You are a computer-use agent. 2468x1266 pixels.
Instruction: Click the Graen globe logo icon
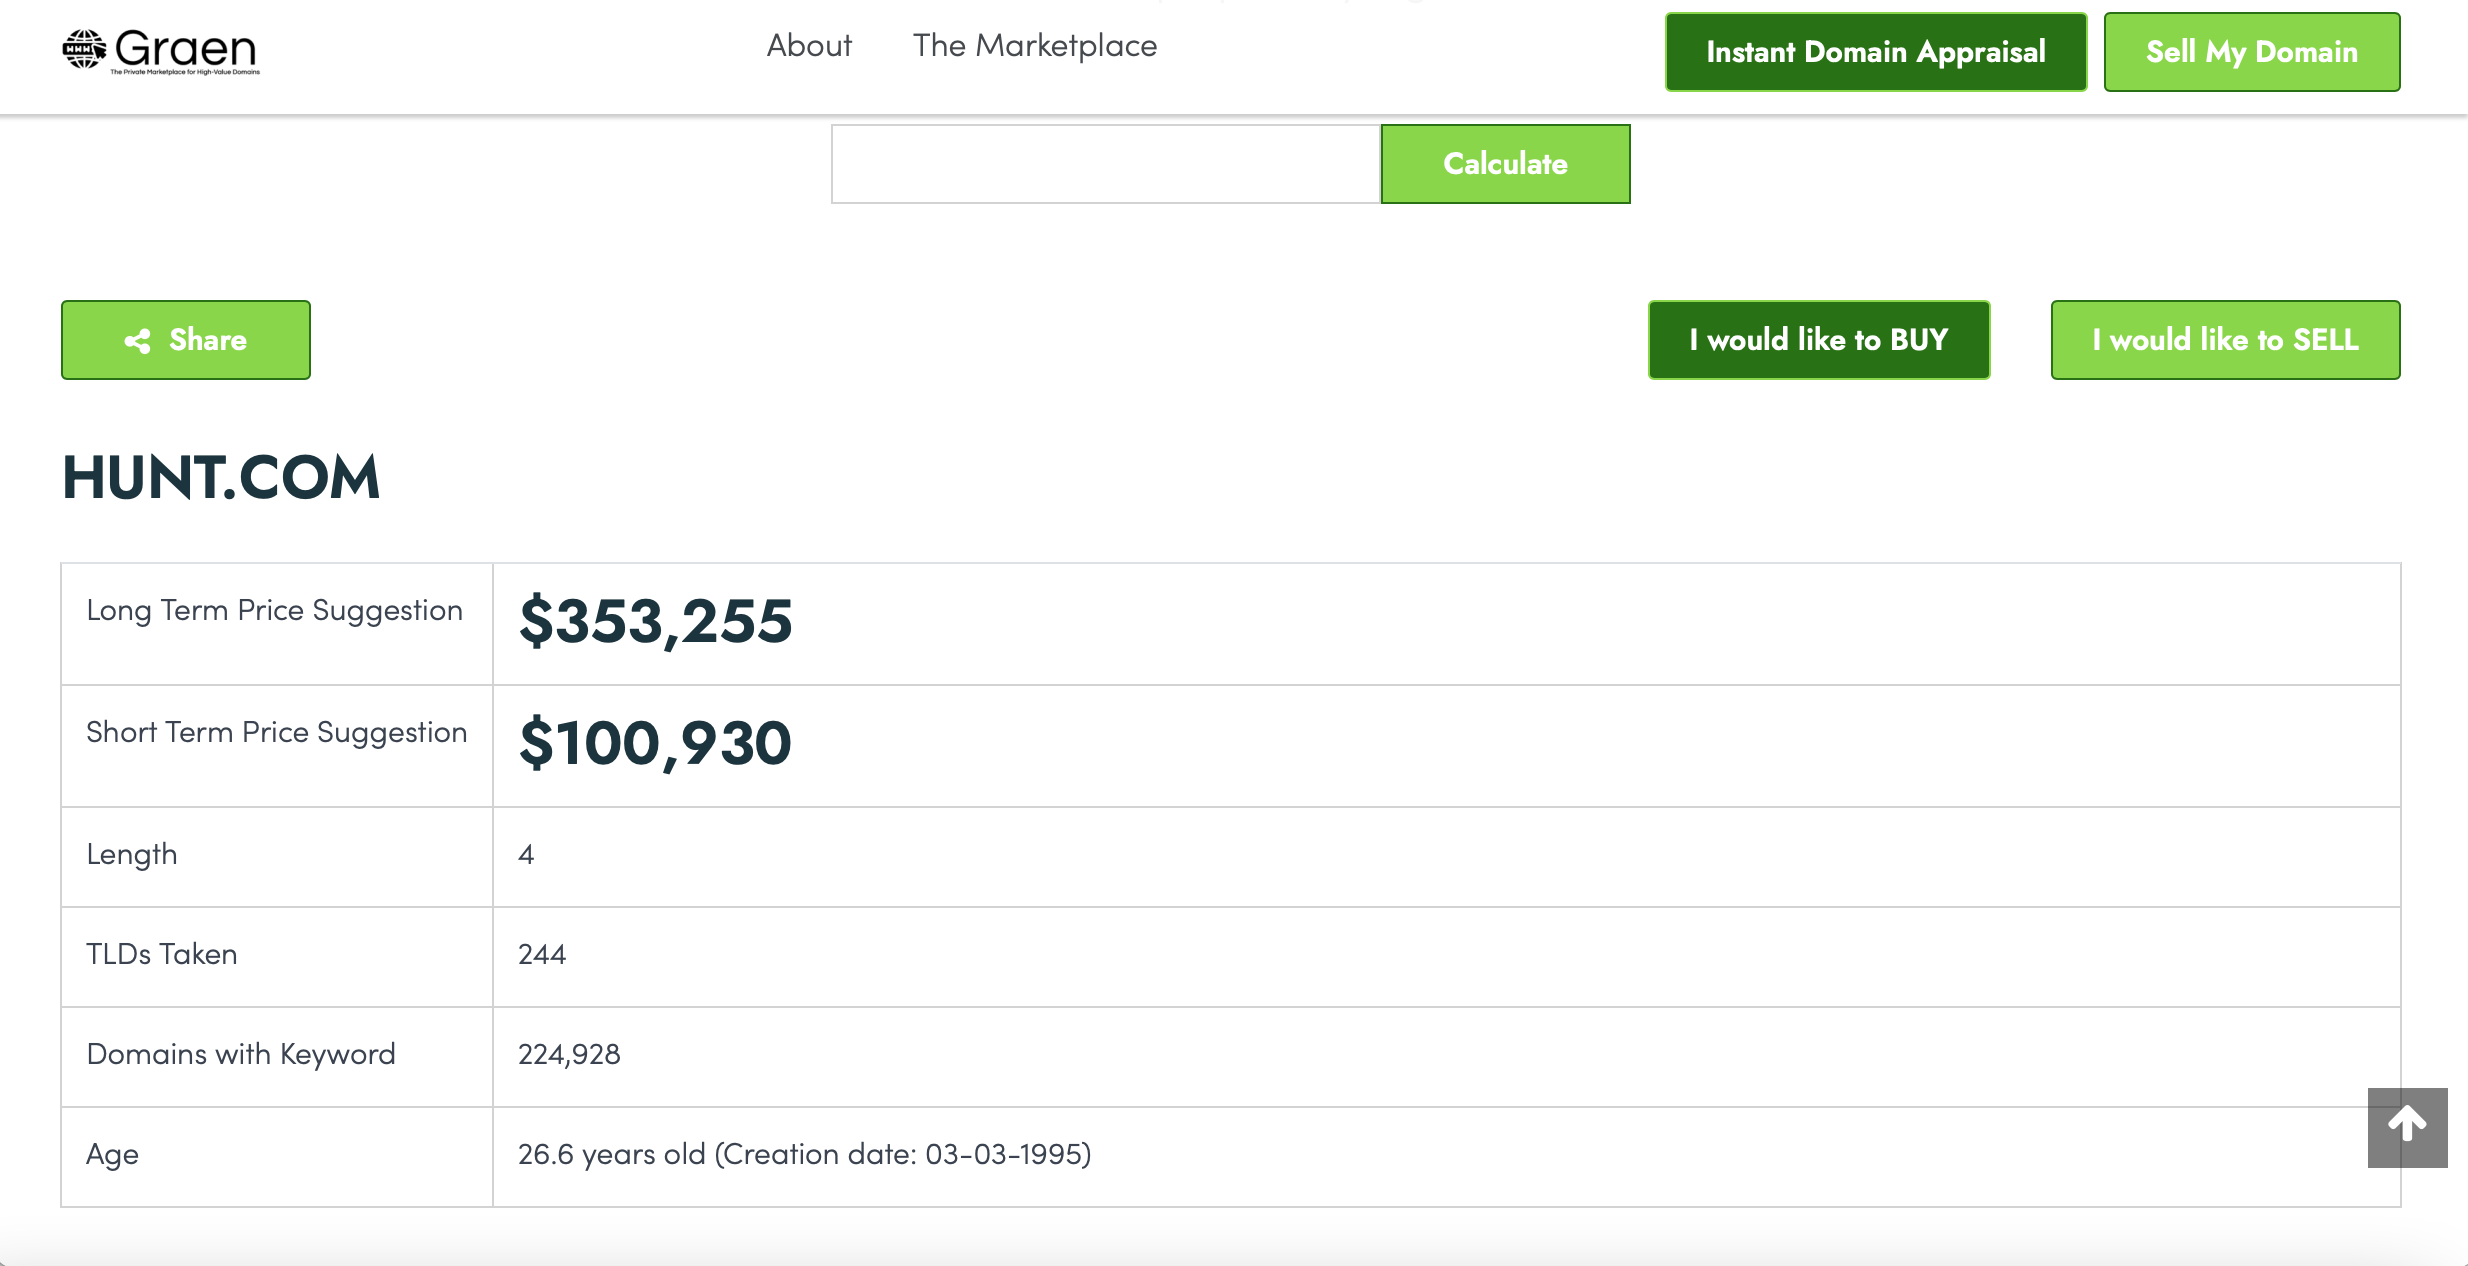[x=84, y=49]
